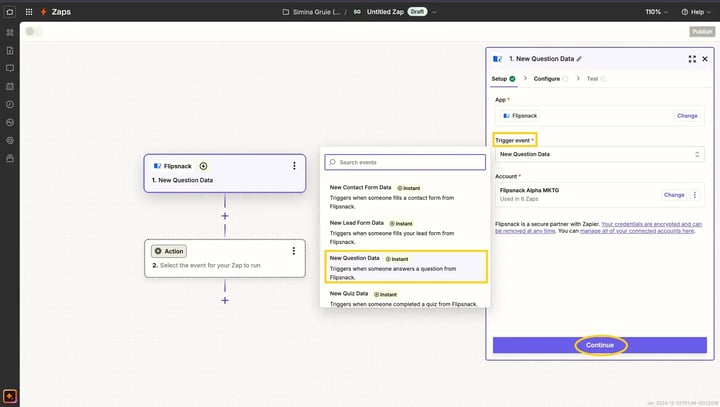Open the Untitled Zap dropdown arrow
The height and width of the screenshot is (407, 720).
point(434,12)
